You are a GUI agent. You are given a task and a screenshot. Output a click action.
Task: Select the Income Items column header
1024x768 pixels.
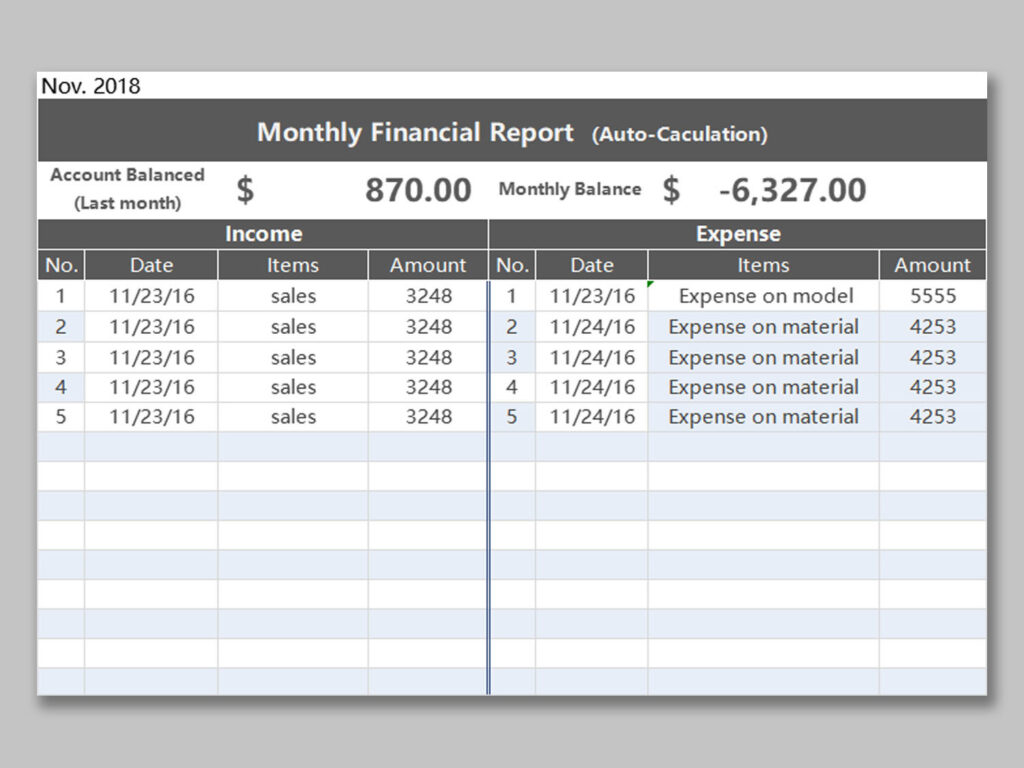point(293,265)
